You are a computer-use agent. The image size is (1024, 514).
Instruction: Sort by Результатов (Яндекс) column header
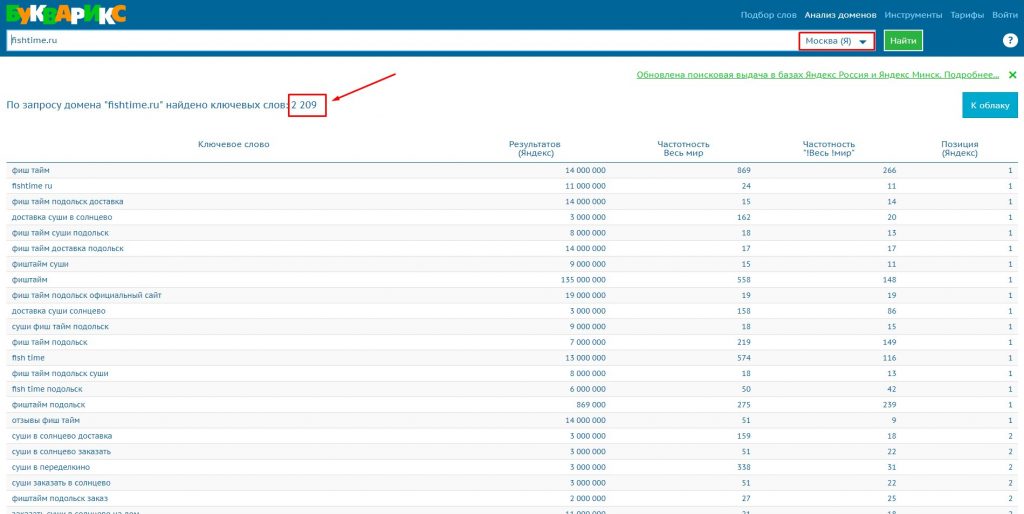pos(535,149)
